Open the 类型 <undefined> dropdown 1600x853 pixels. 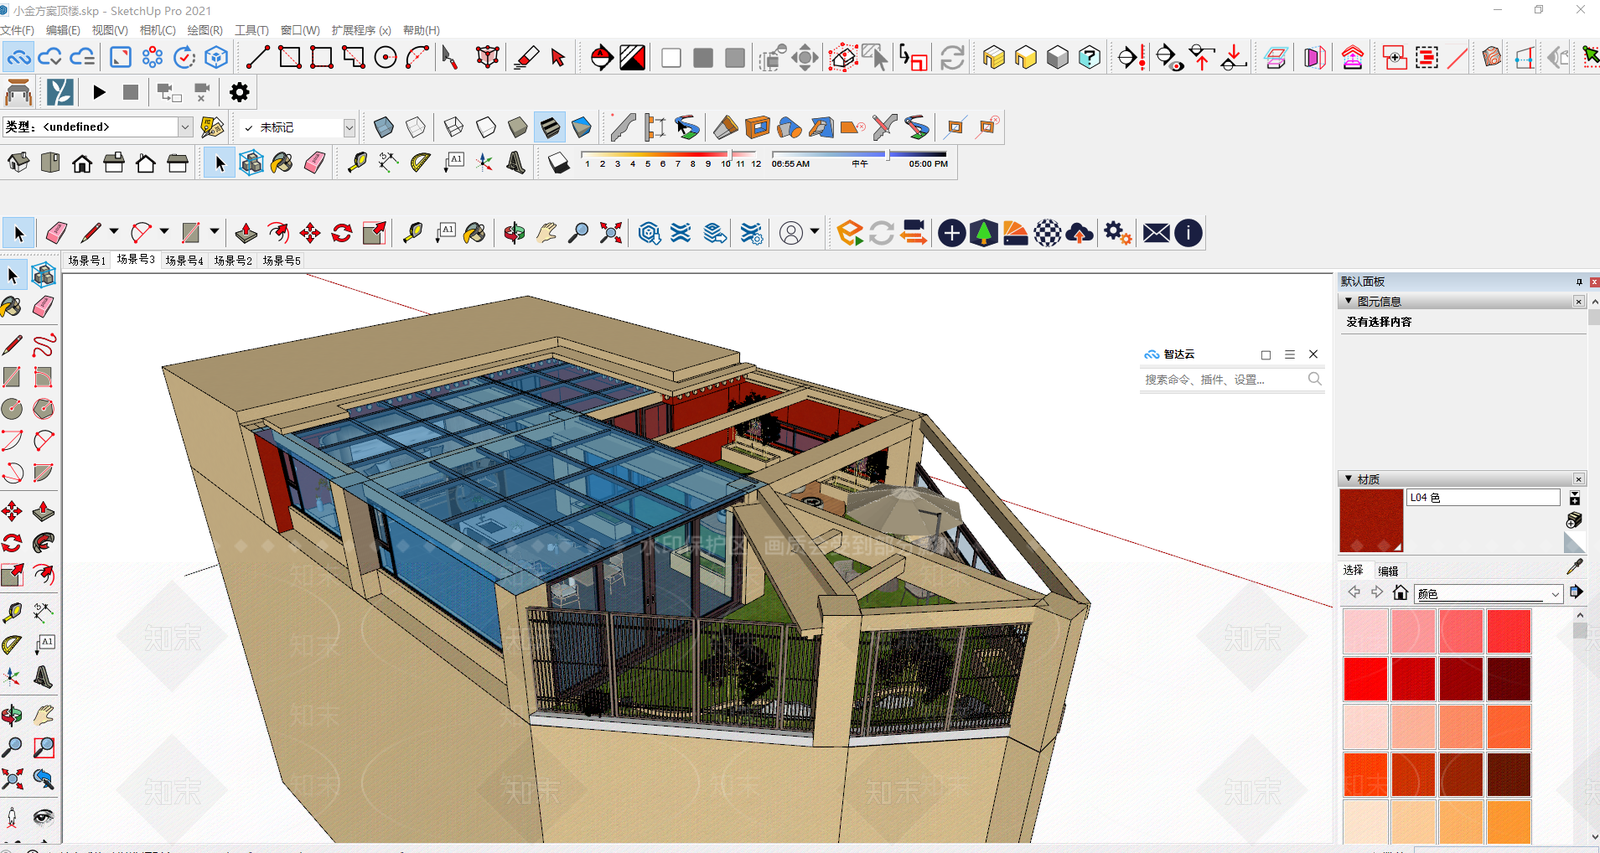point(185,127)
